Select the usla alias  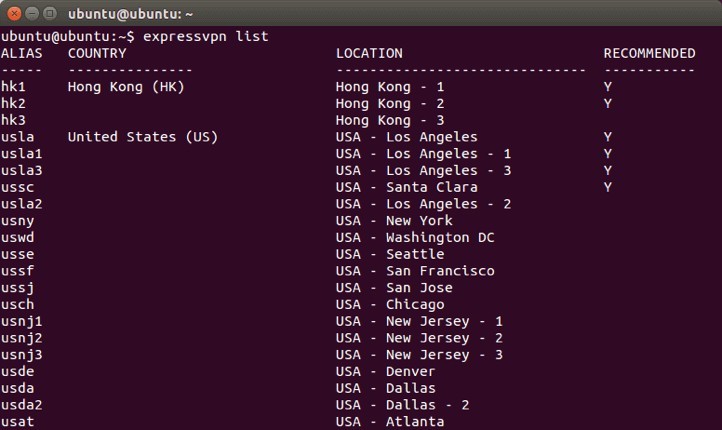(17, 137)
